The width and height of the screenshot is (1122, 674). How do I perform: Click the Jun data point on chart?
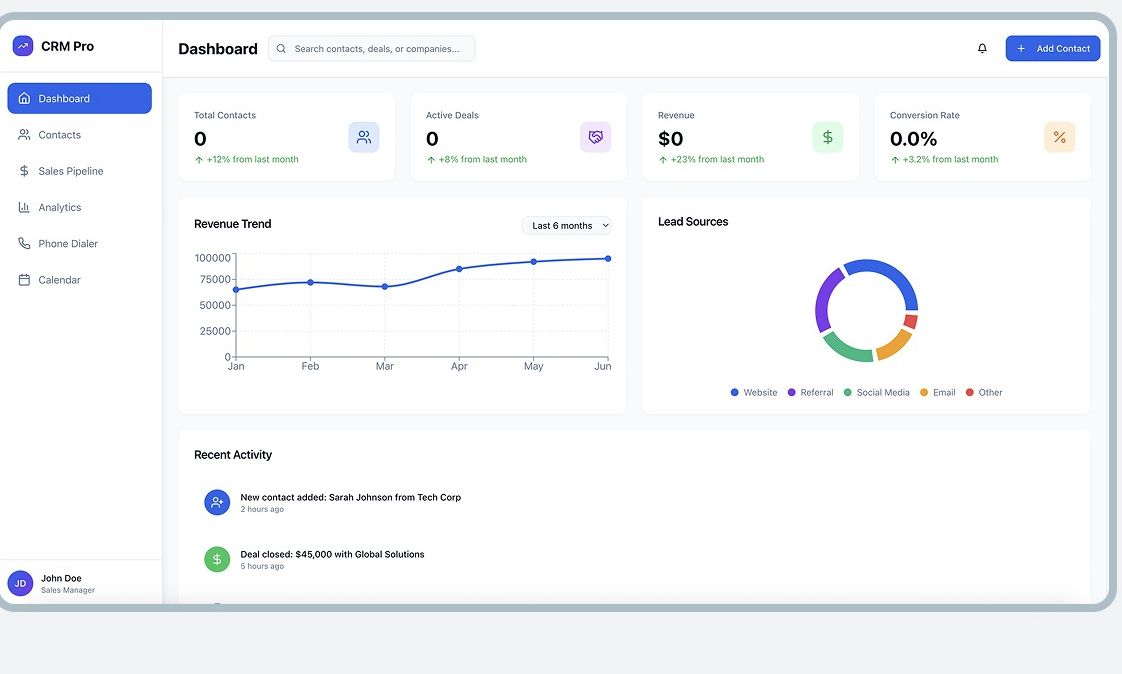[608, 258]
